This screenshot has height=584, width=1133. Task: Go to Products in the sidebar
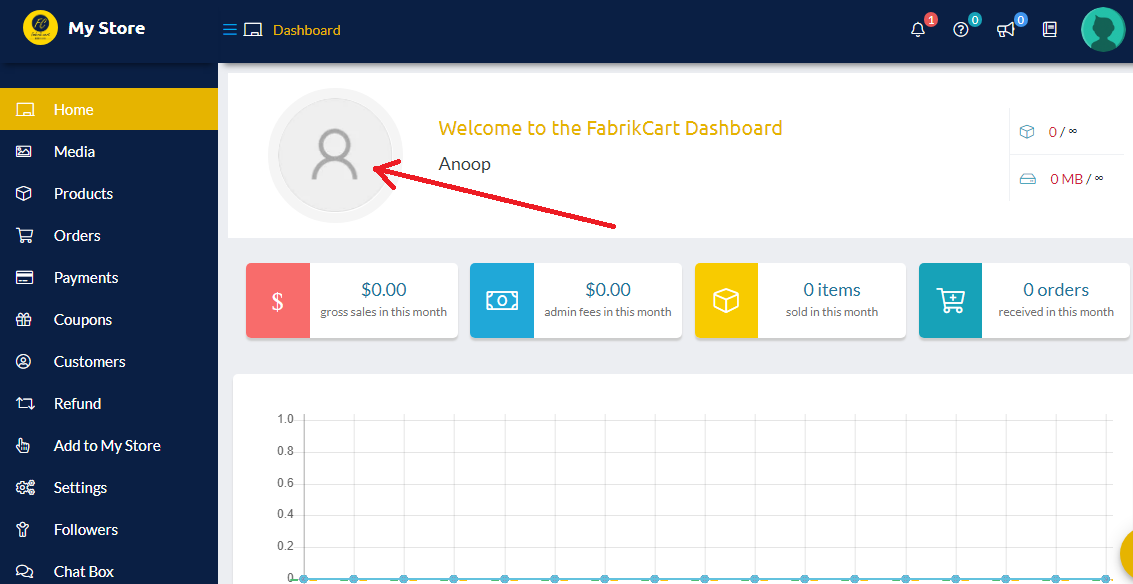[x=109, y=194]
